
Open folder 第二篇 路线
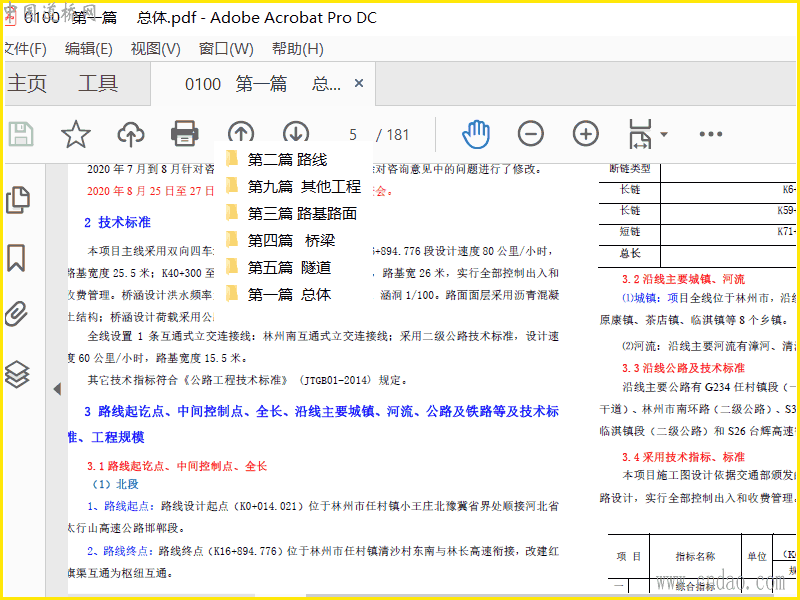[x=287, y=160]
